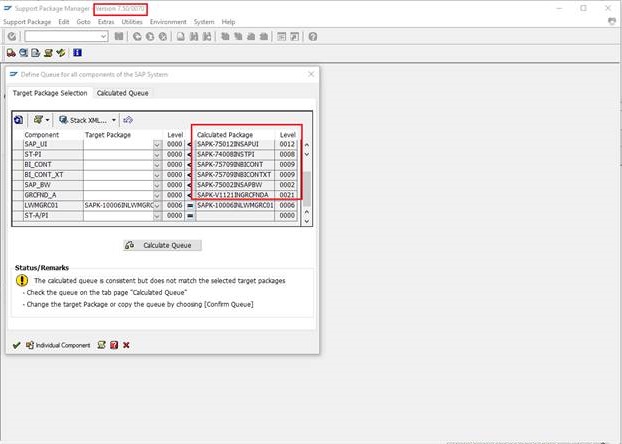
Task: Click the Next Page icon
Action: click(251, 37)
